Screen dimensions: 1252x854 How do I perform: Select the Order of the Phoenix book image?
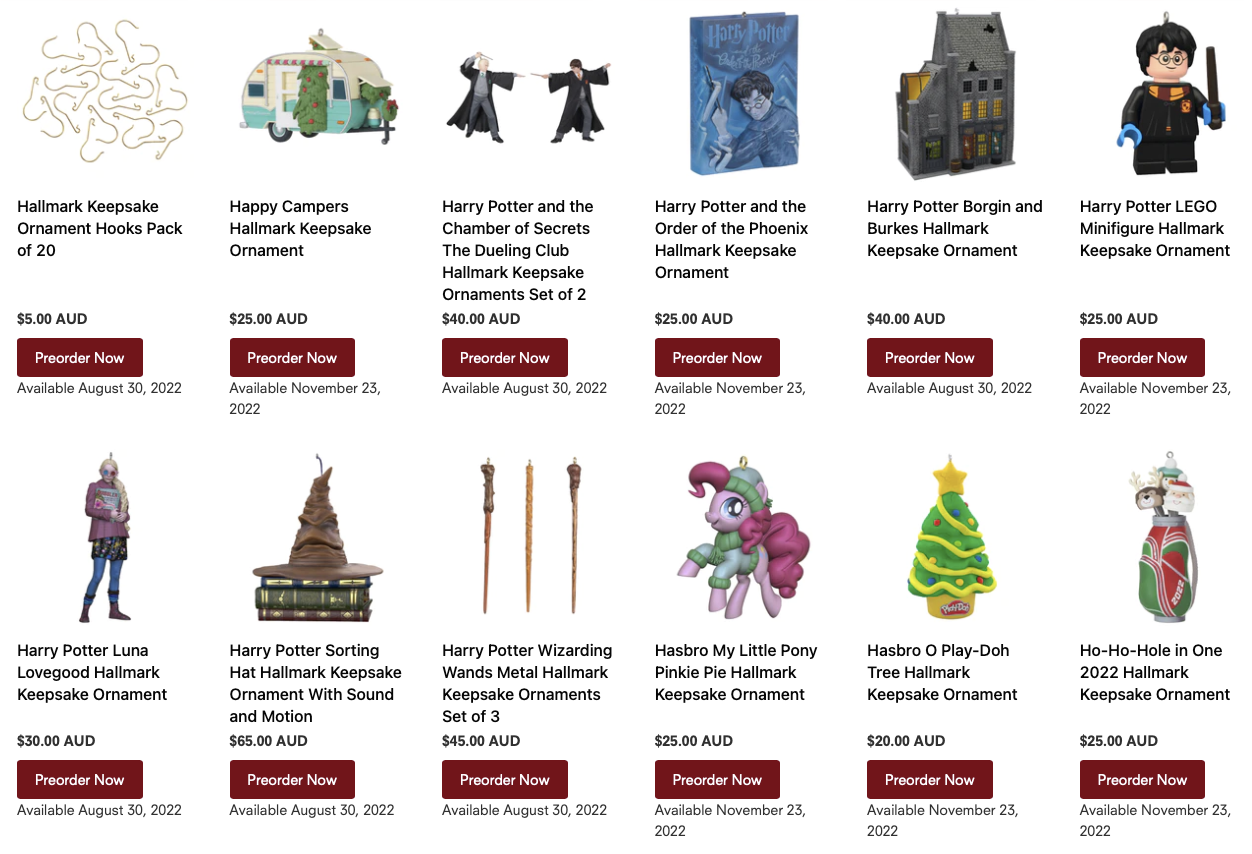[x=744, y=95]
